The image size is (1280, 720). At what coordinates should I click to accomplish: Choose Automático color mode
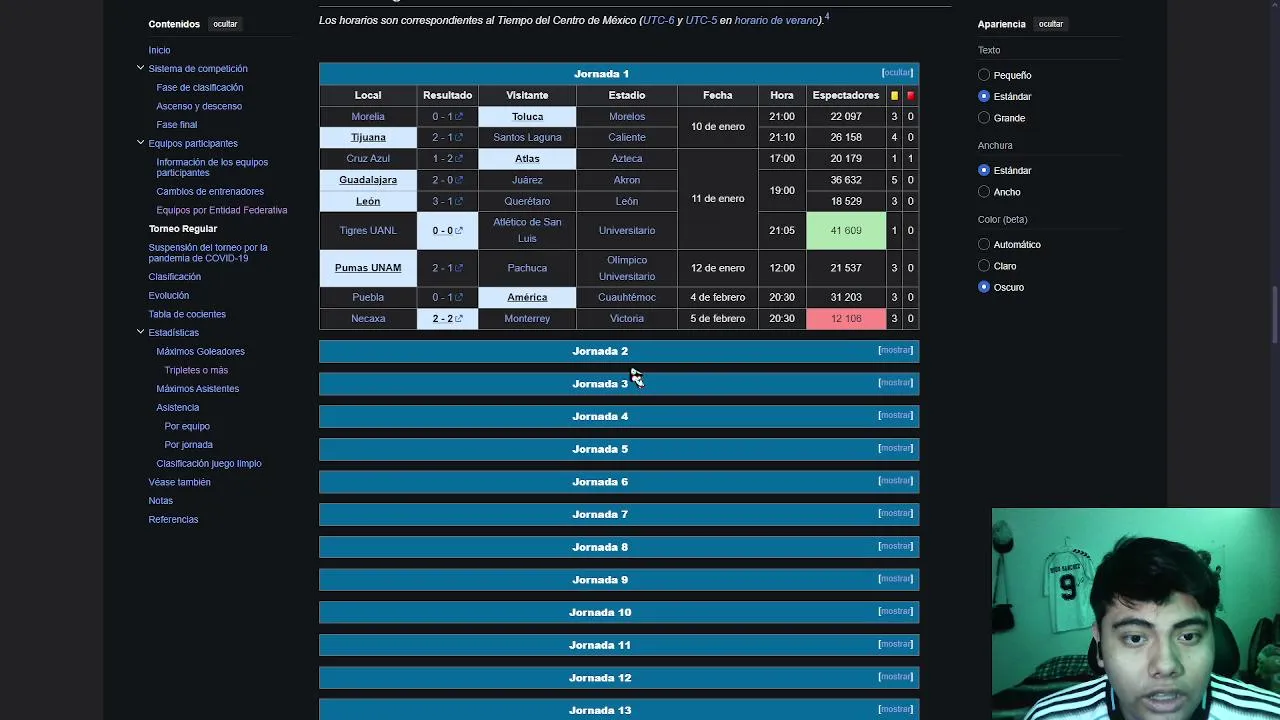(x=984, y=244)
